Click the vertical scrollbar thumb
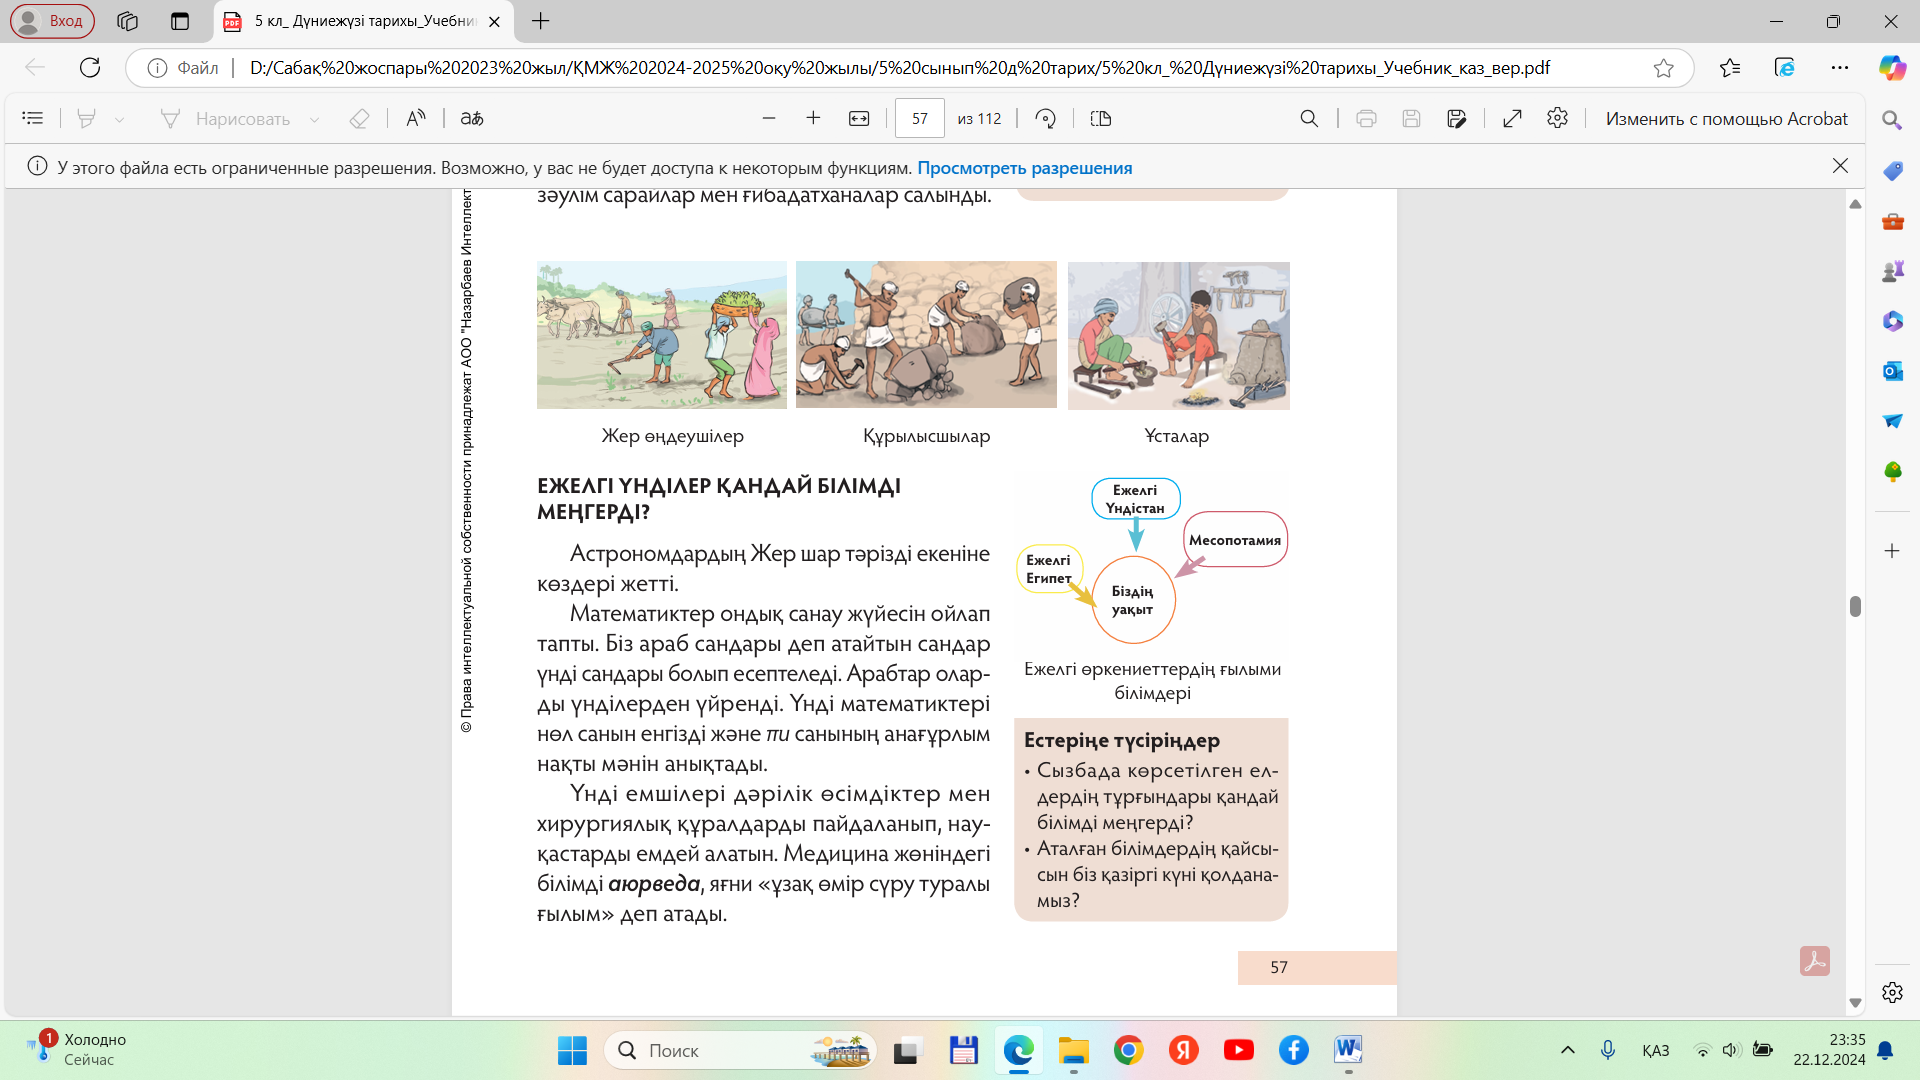Screen dimensions: 1920x1080 pos(1855,606)
